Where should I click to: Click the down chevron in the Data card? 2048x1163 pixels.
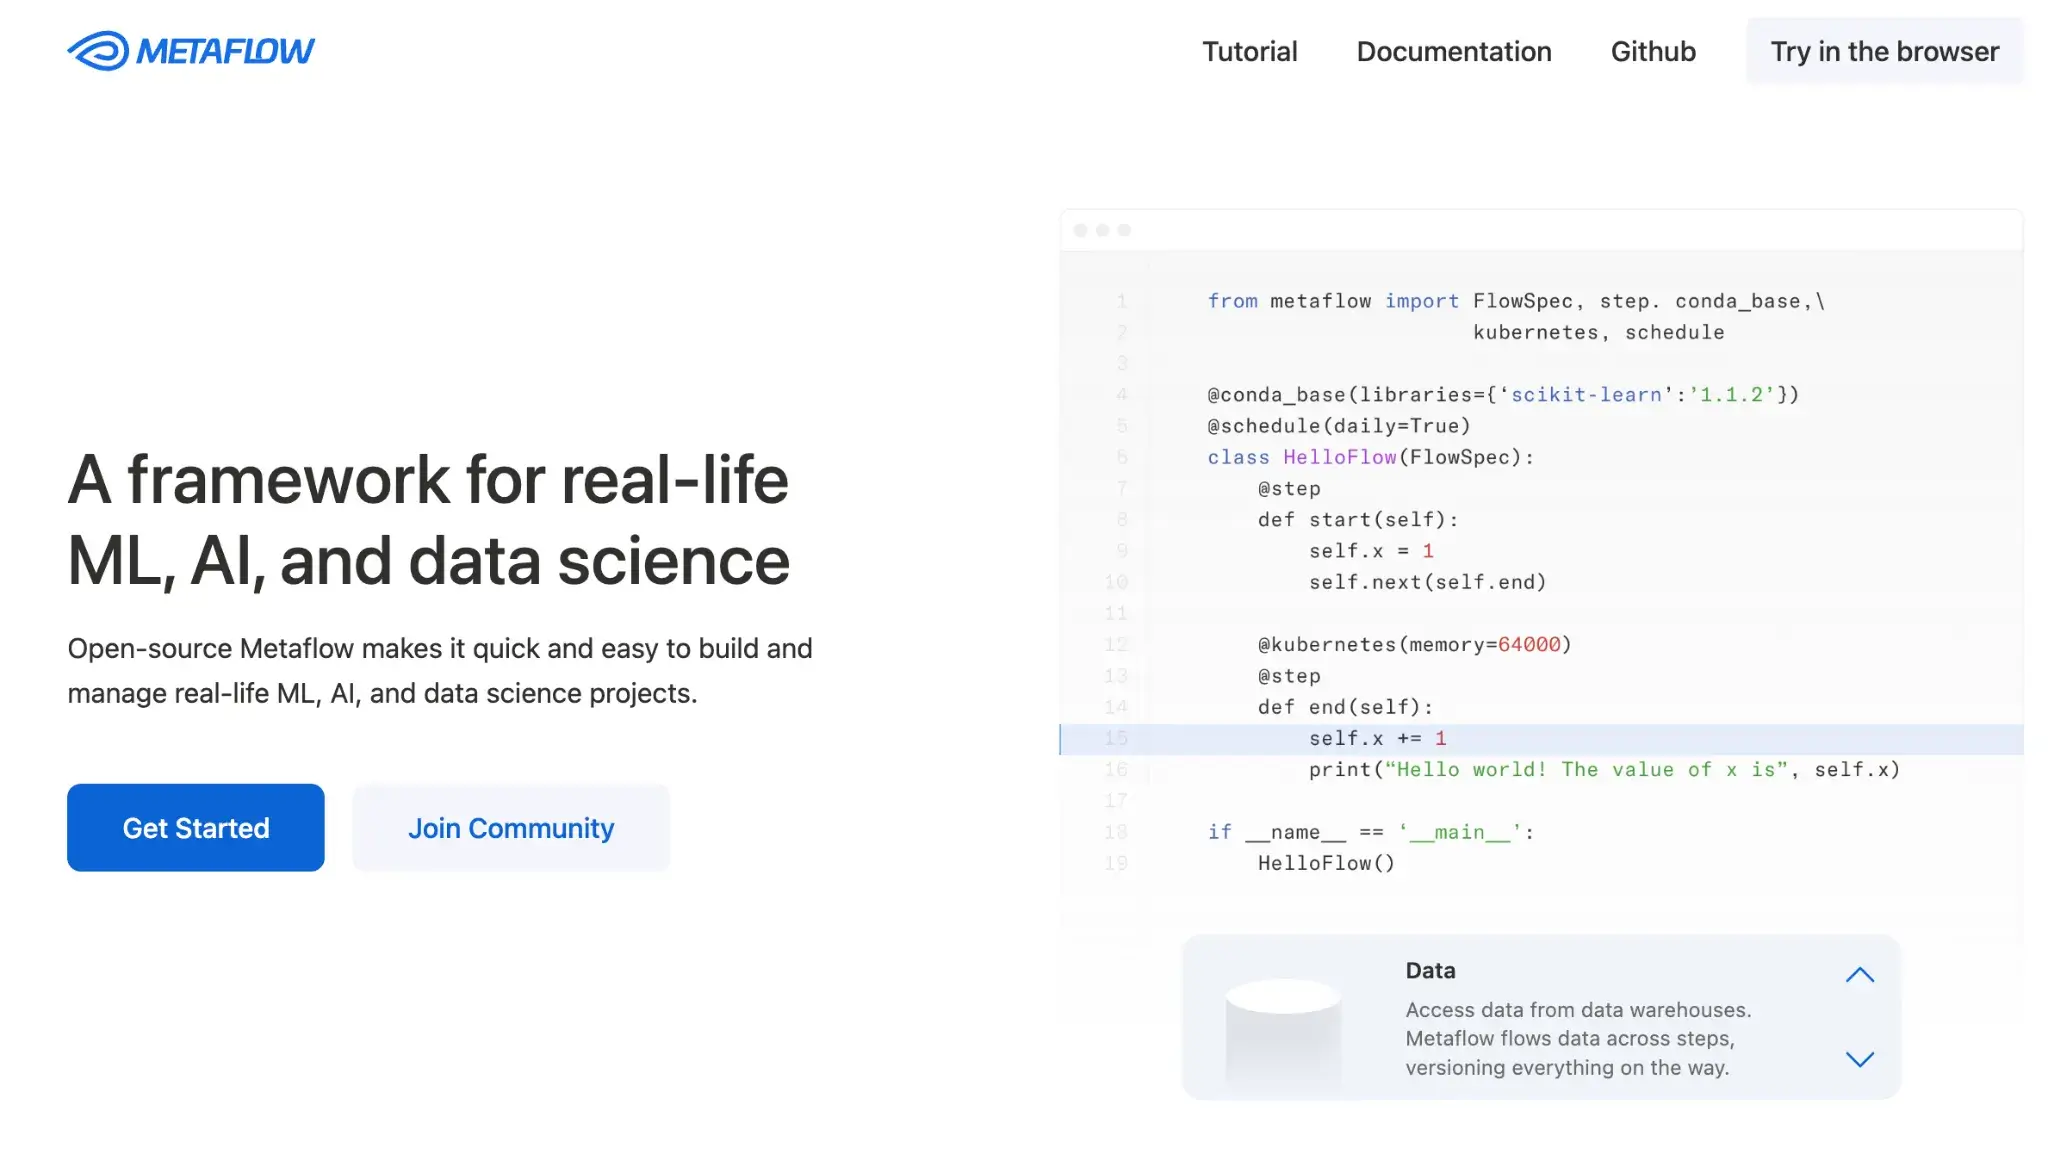[x=1859, y=1059]
